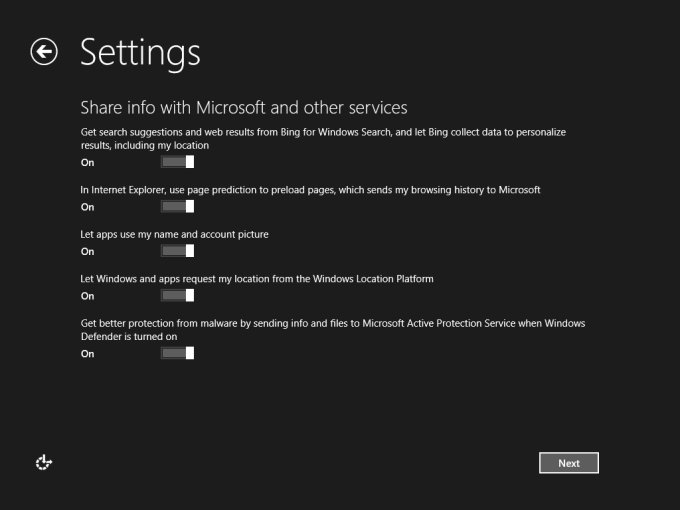Click the "On" label beside the Bing toggle

88,162
